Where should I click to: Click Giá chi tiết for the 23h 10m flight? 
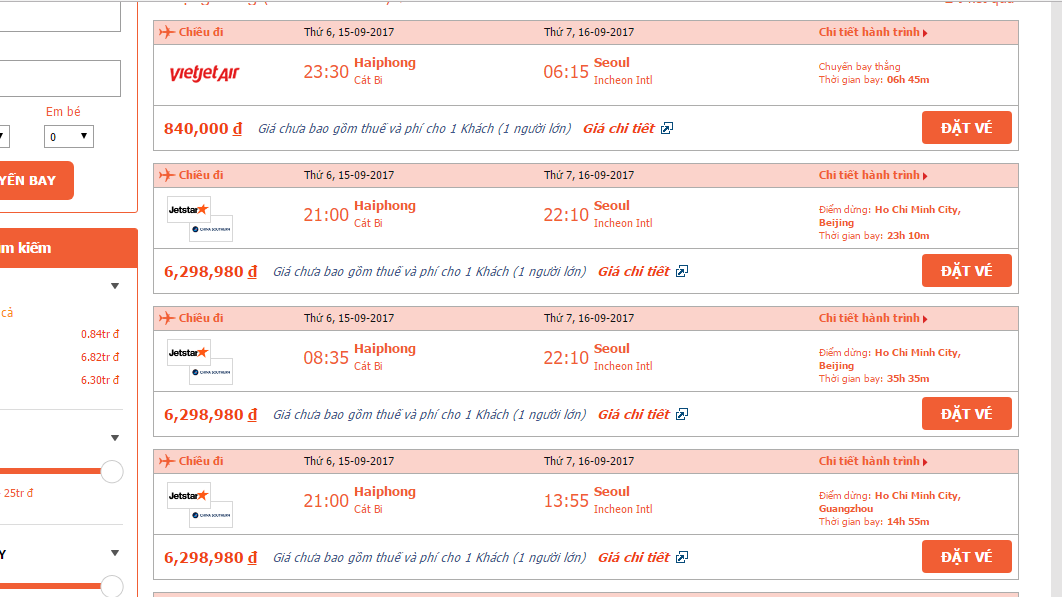[634, 271]
